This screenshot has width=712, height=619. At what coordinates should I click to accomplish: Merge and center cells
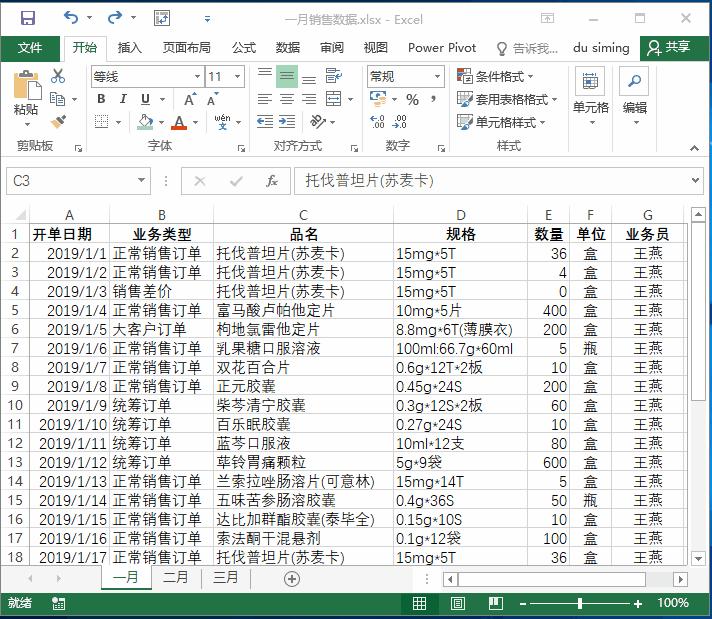tap(334, 99)
